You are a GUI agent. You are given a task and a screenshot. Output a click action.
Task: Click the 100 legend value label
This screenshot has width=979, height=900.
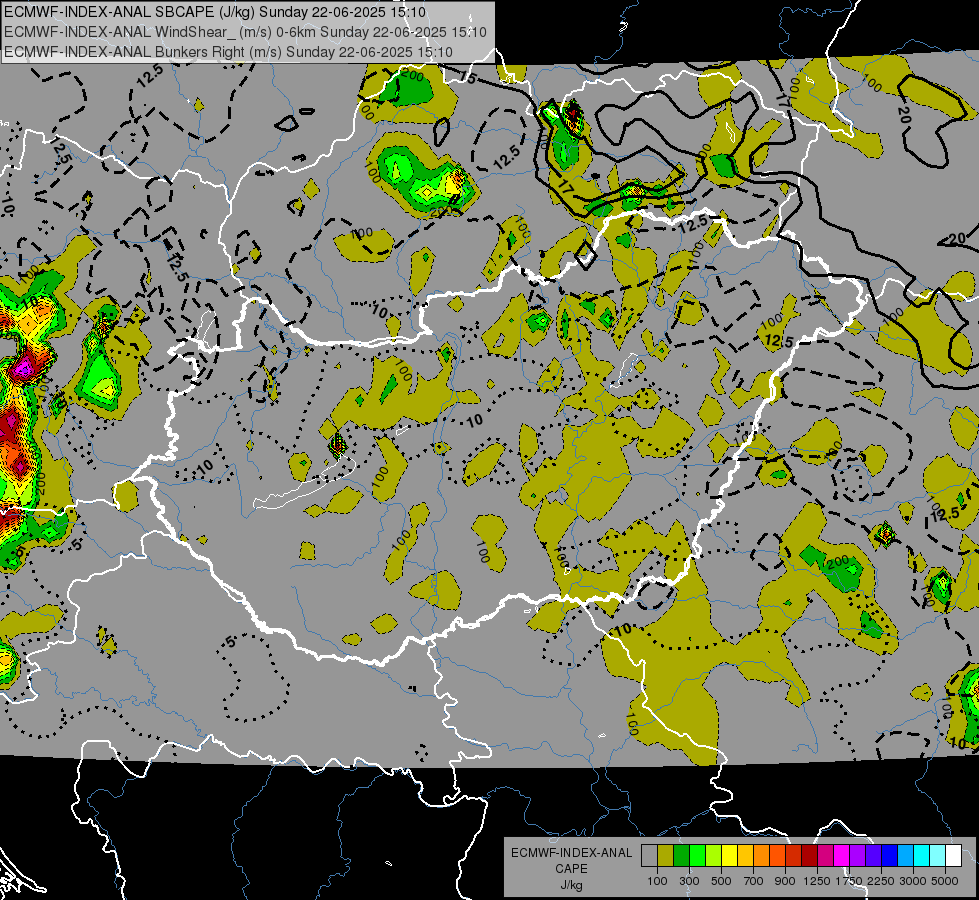[657, 881]
